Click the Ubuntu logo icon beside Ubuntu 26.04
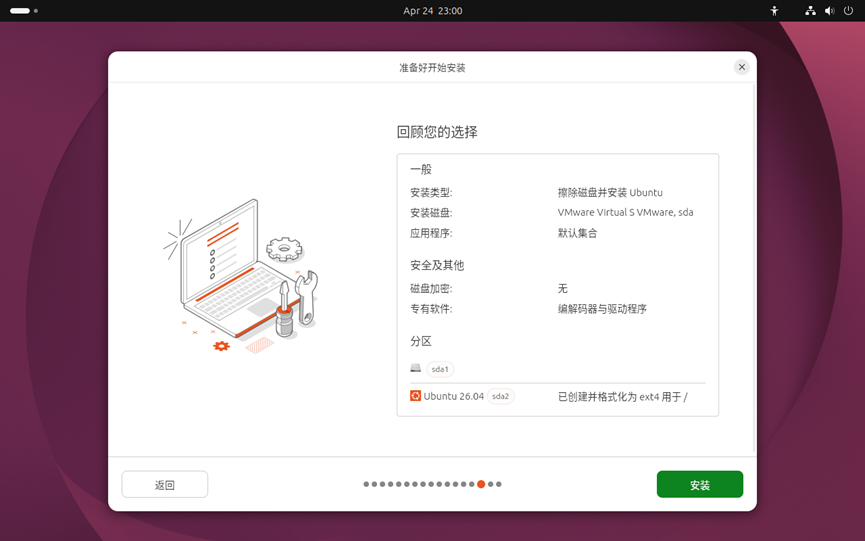This screenshot has height=541, width=865. (415, 395)
